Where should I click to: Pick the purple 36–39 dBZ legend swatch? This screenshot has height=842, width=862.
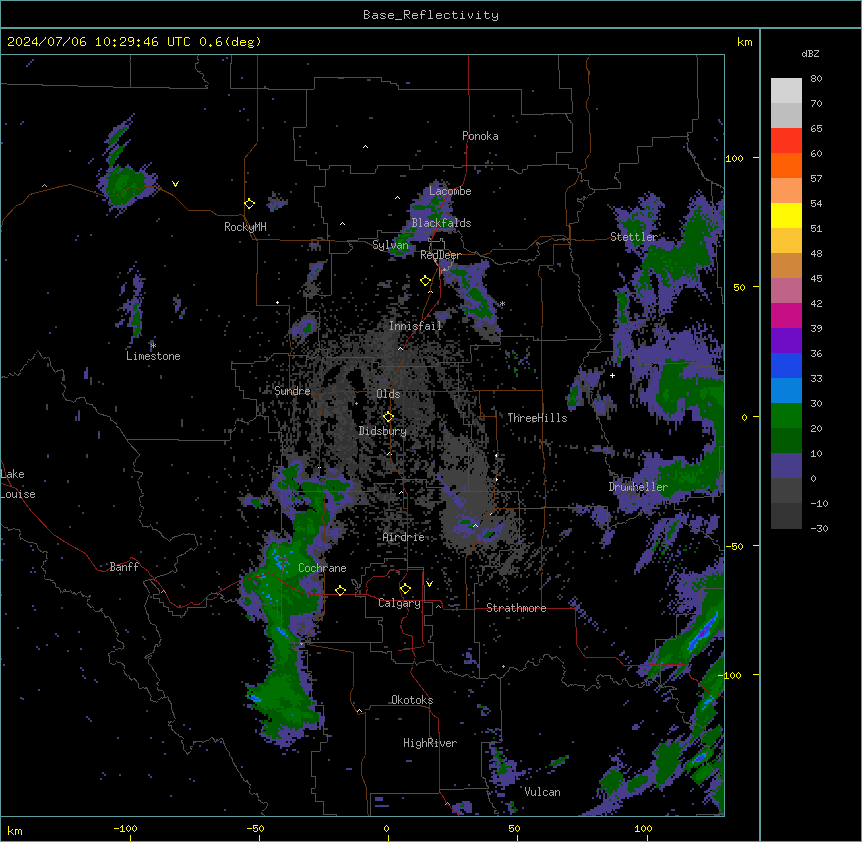click(x=786, y=341)
